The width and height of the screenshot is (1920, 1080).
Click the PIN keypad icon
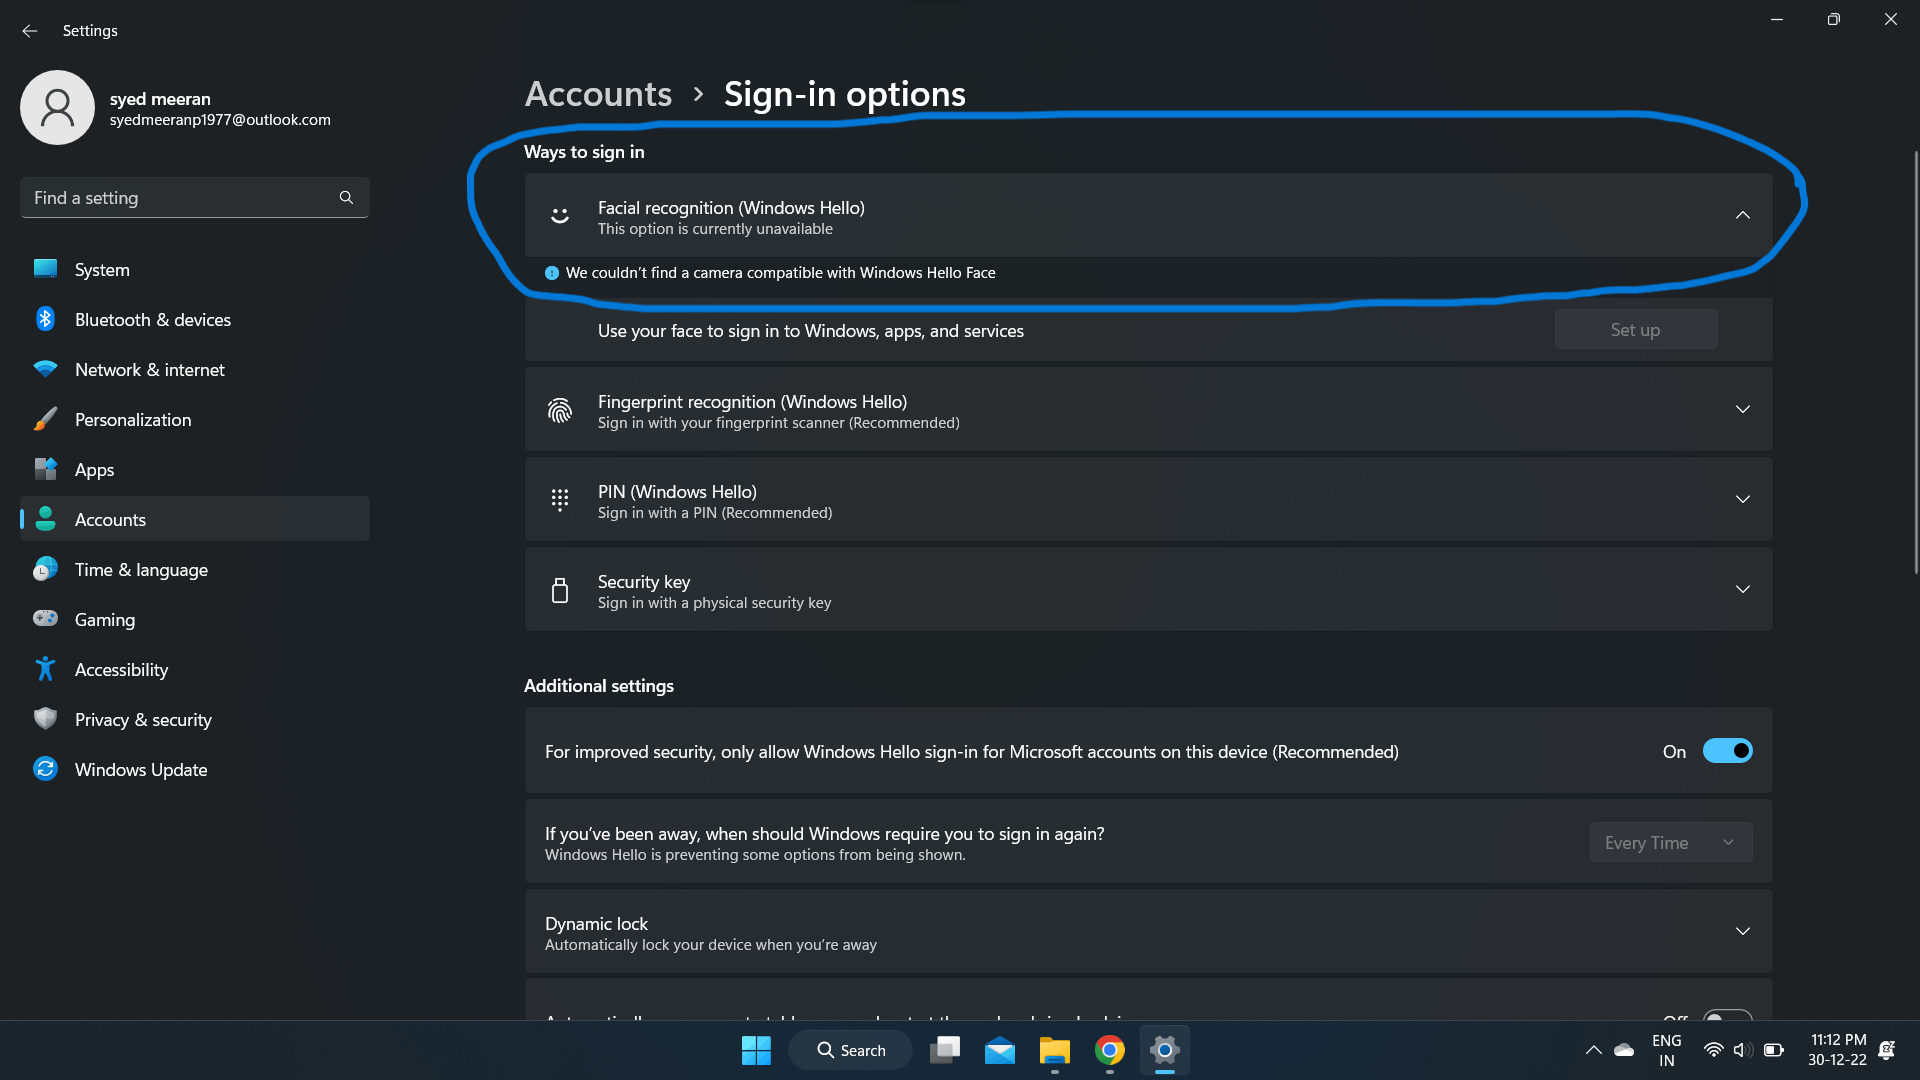pos(560,500)
